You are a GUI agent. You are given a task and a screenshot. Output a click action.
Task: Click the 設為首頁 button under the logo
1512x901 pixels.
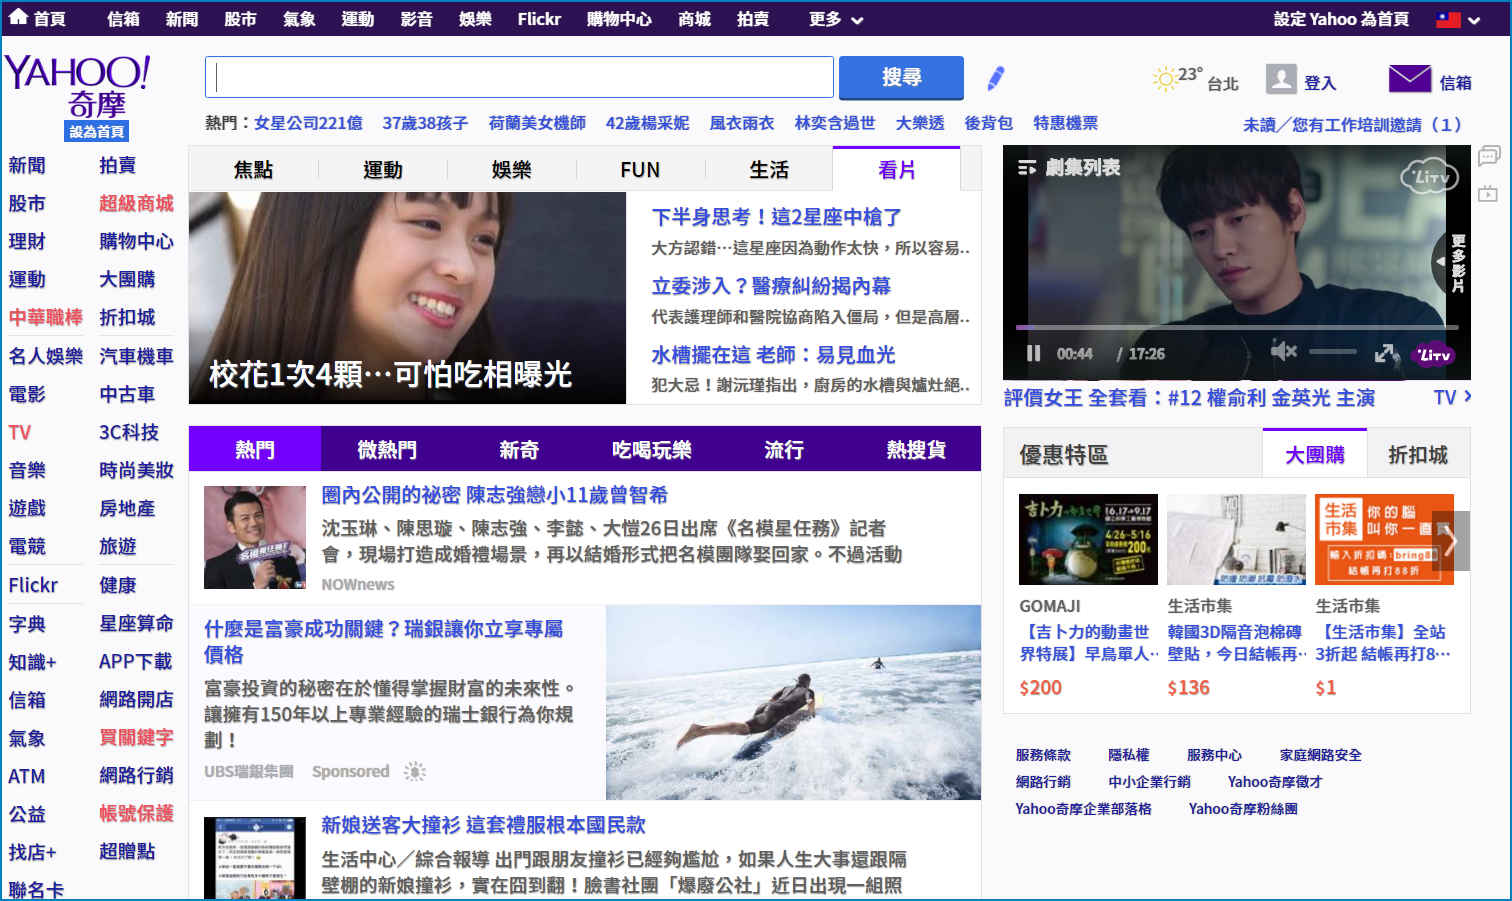coord(97,131)
